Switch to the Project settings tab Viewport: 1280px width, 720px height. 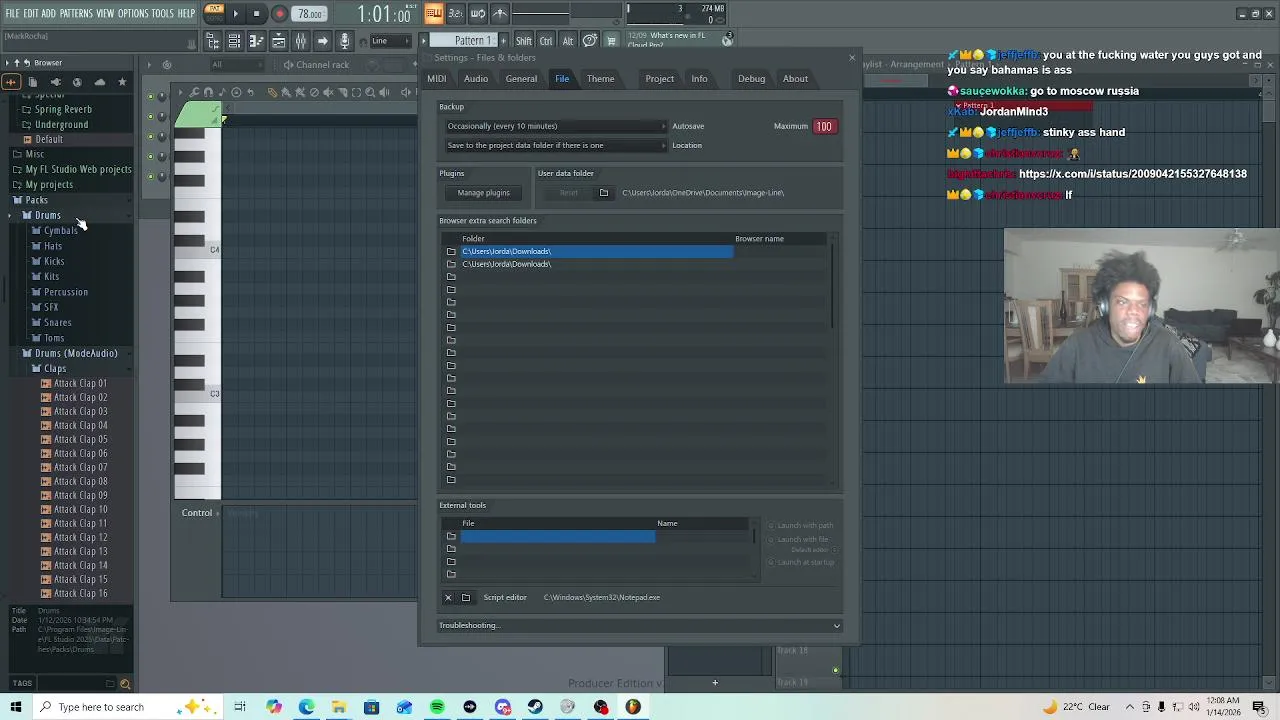click(x=660, y=79)
